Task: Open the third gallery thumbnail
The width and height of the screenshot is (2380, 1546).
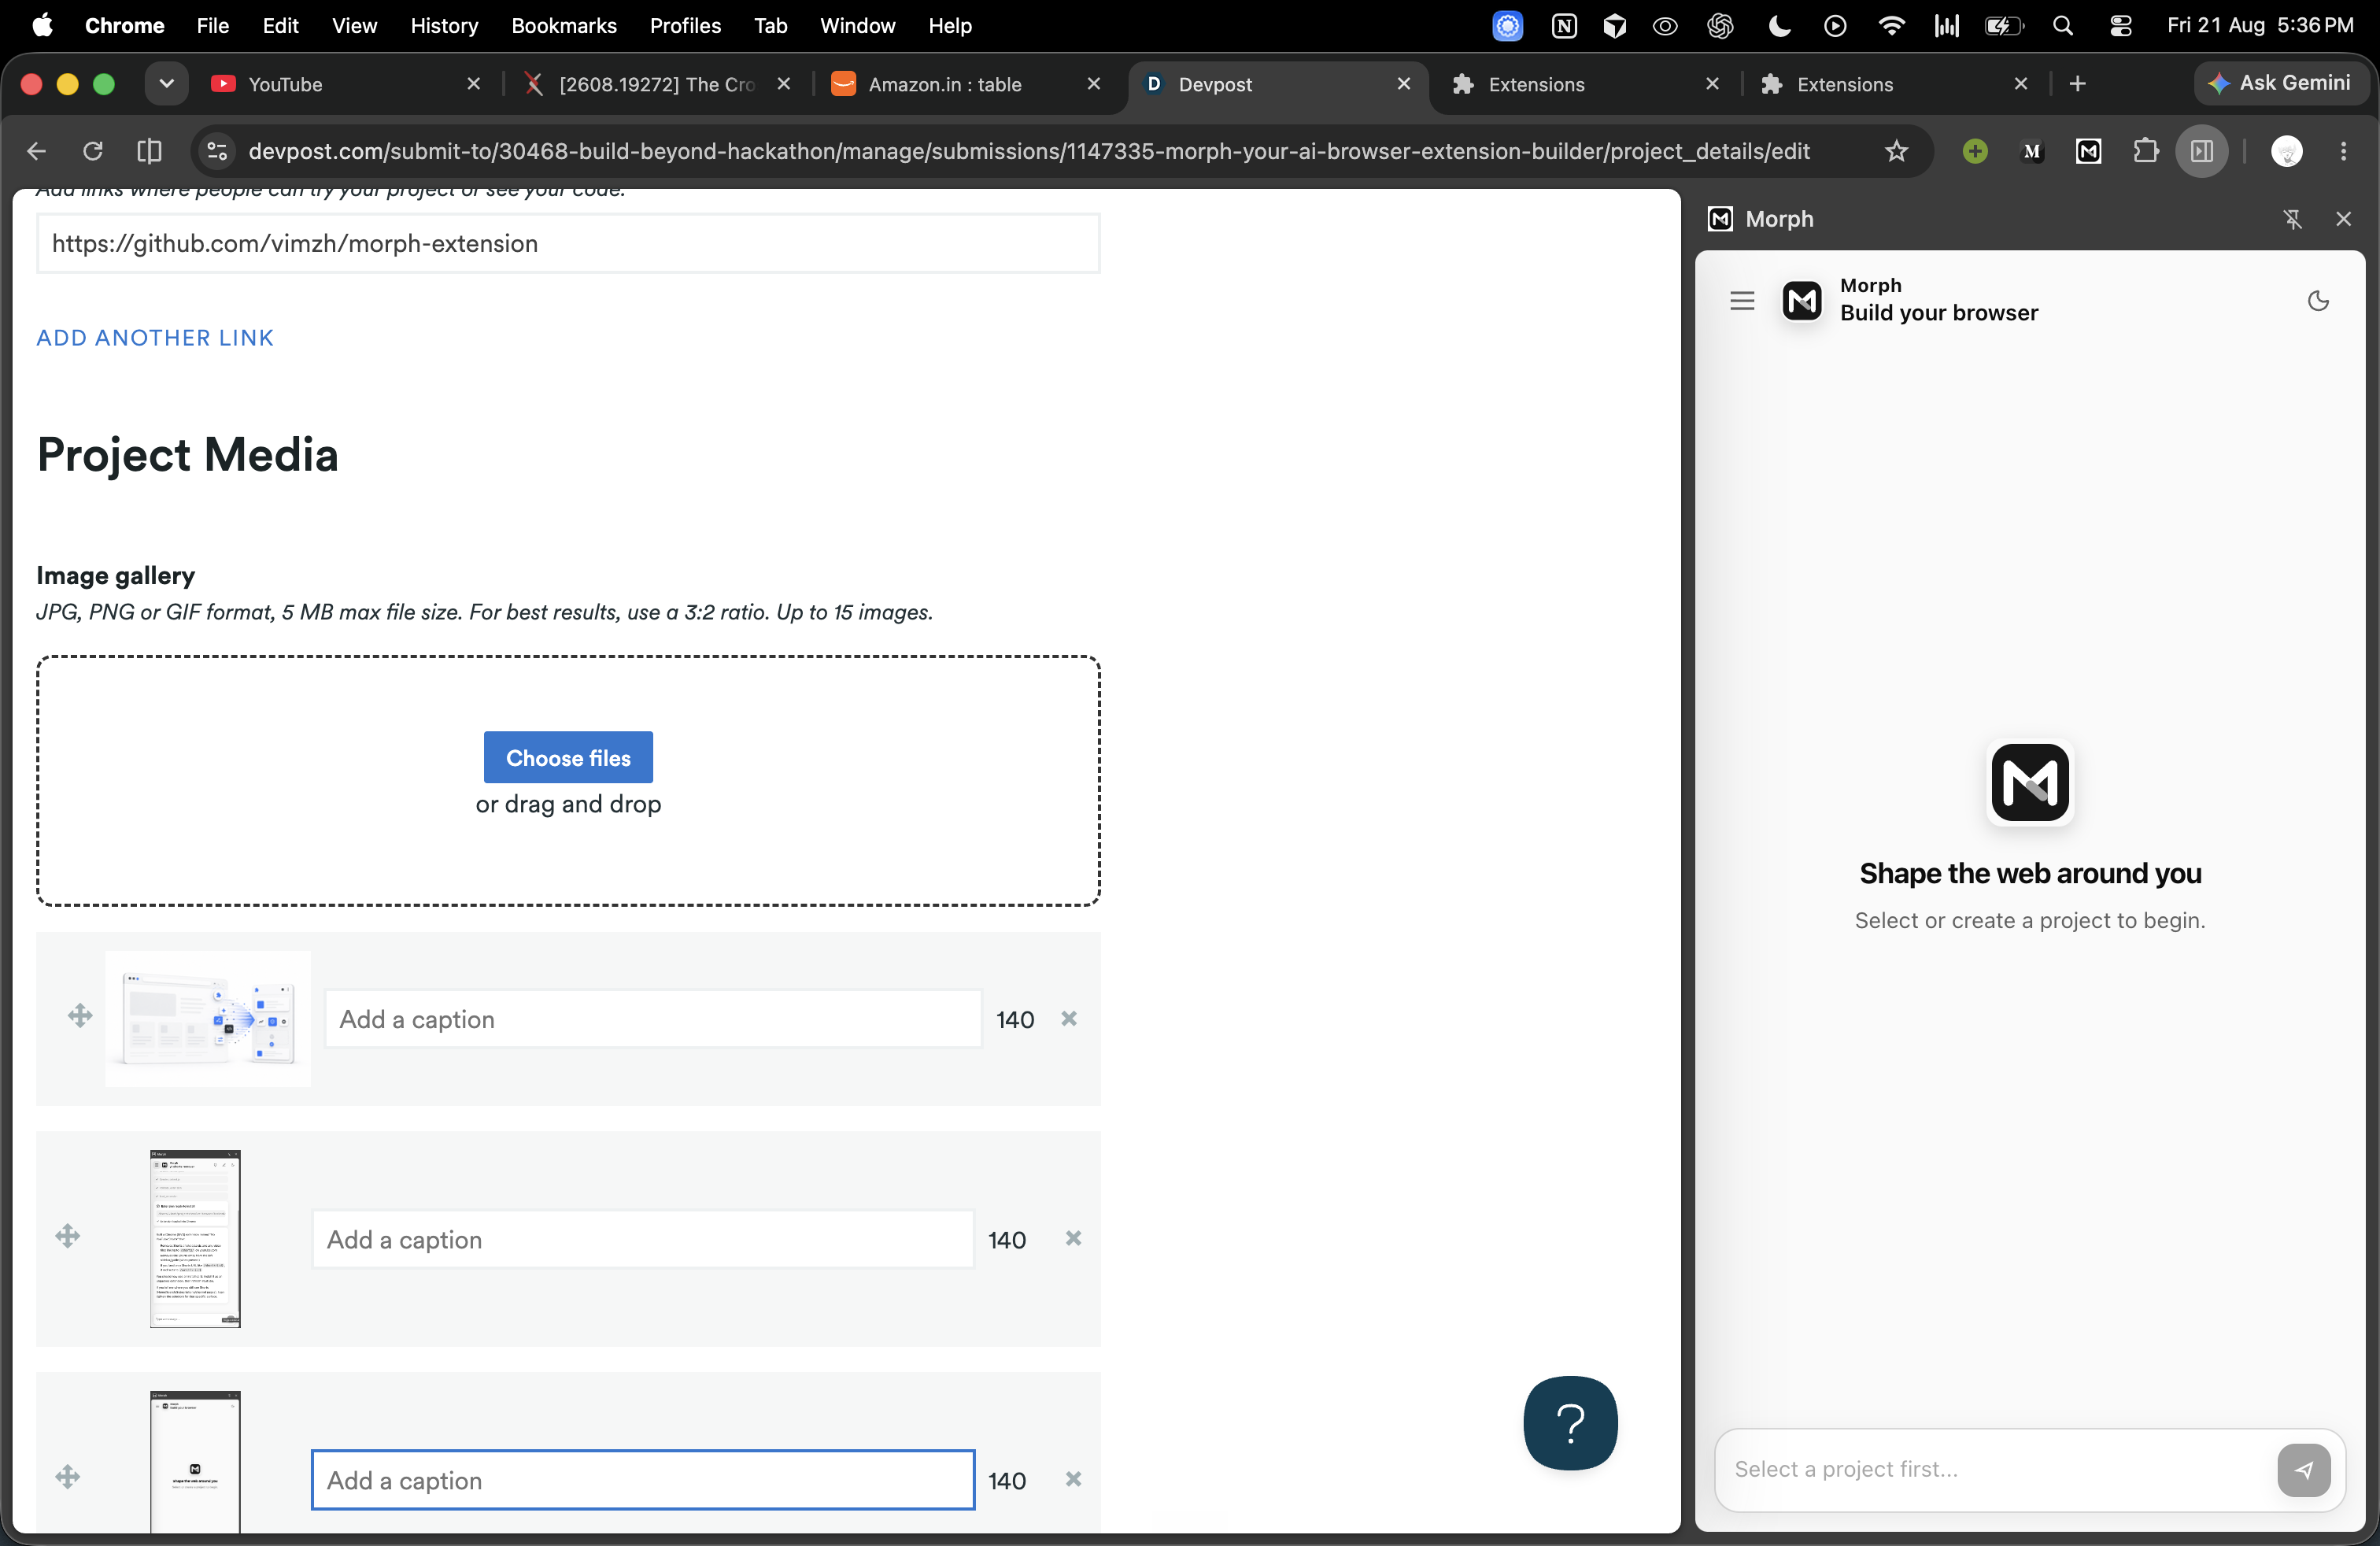Action: tap(195, 1462)
